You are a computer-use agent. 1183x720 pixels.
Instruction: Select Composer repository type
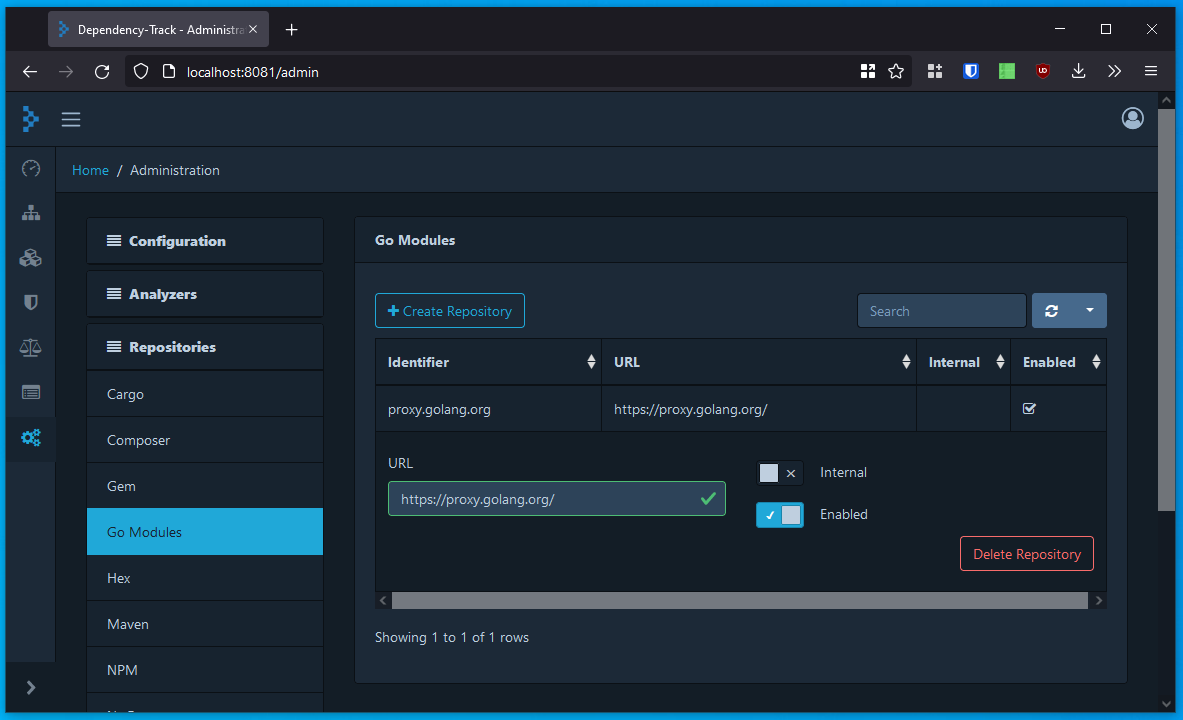205,440
